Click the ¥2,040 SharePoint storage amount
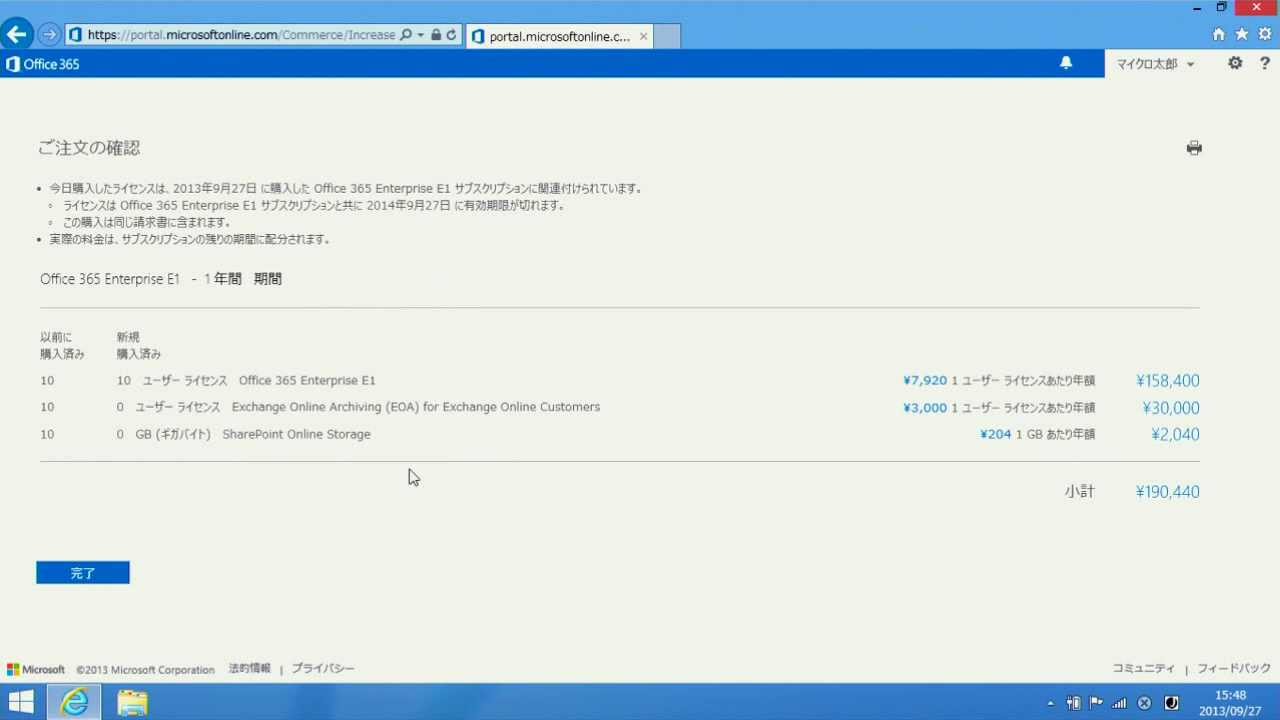Screen dimensions: 1280x720 coord(1175,434)
